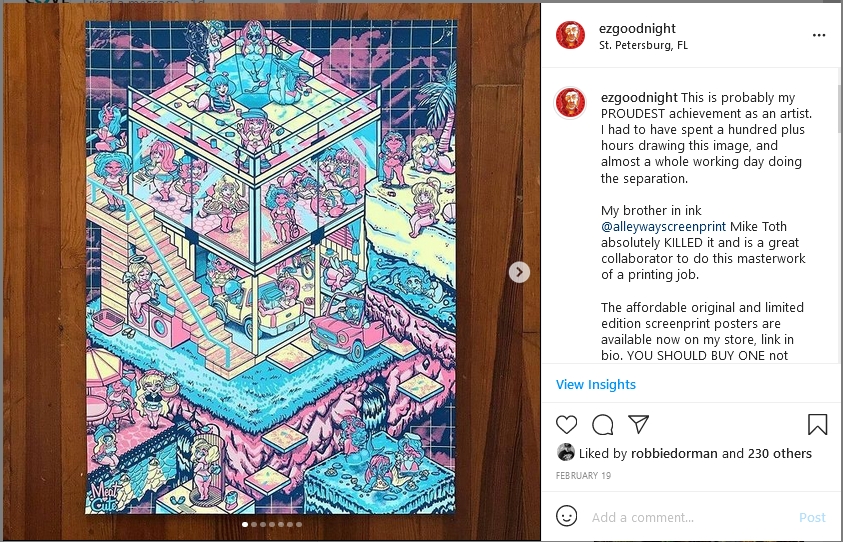Open the three-dot more options menu
The height and width of the screenshot is (542, 843).
818,35
